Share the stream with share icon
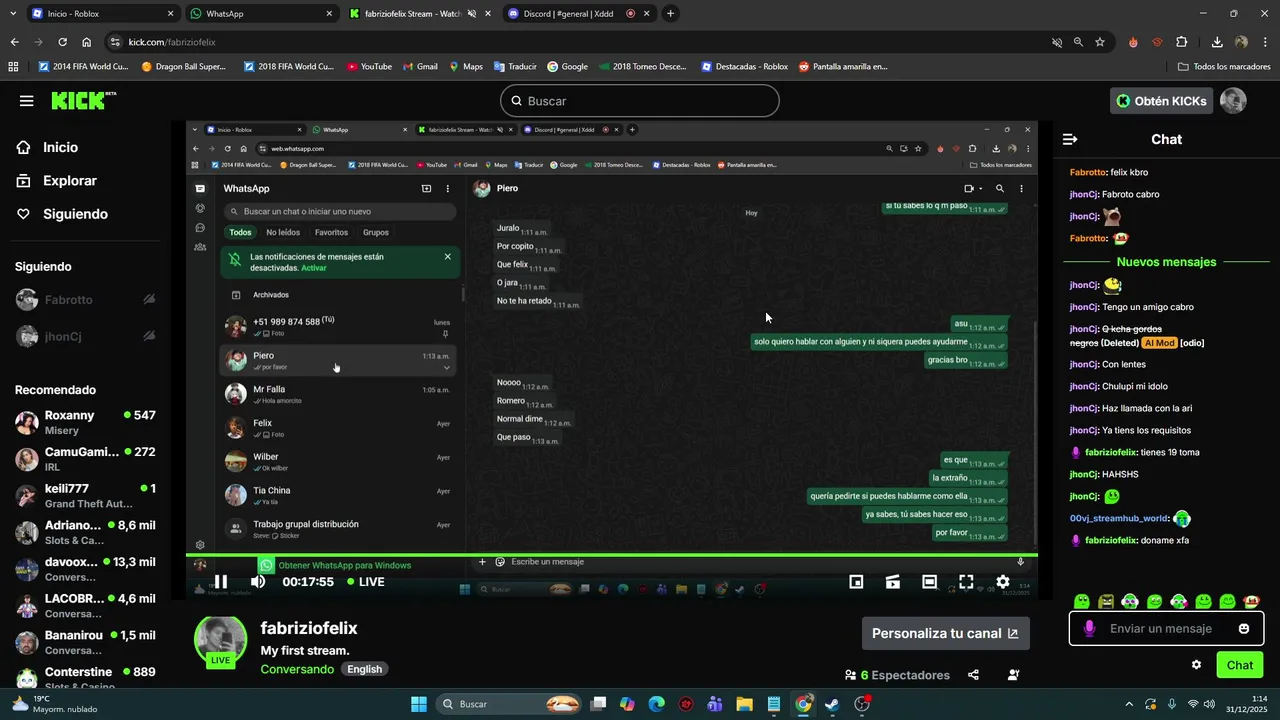1280x720 pixels. 973,675
